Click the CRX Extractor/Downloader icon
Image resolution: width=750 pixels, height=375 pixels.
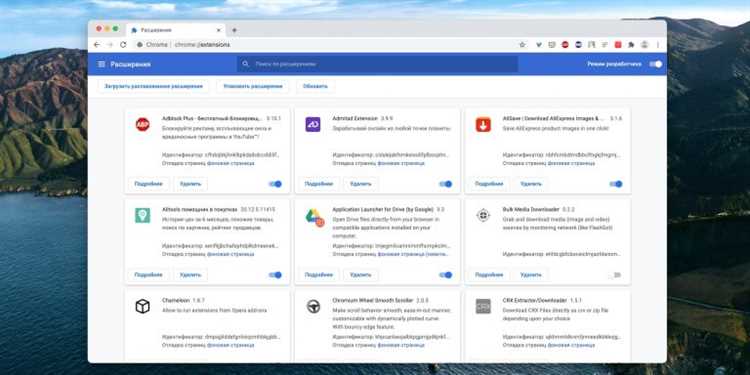coord(483,306)
